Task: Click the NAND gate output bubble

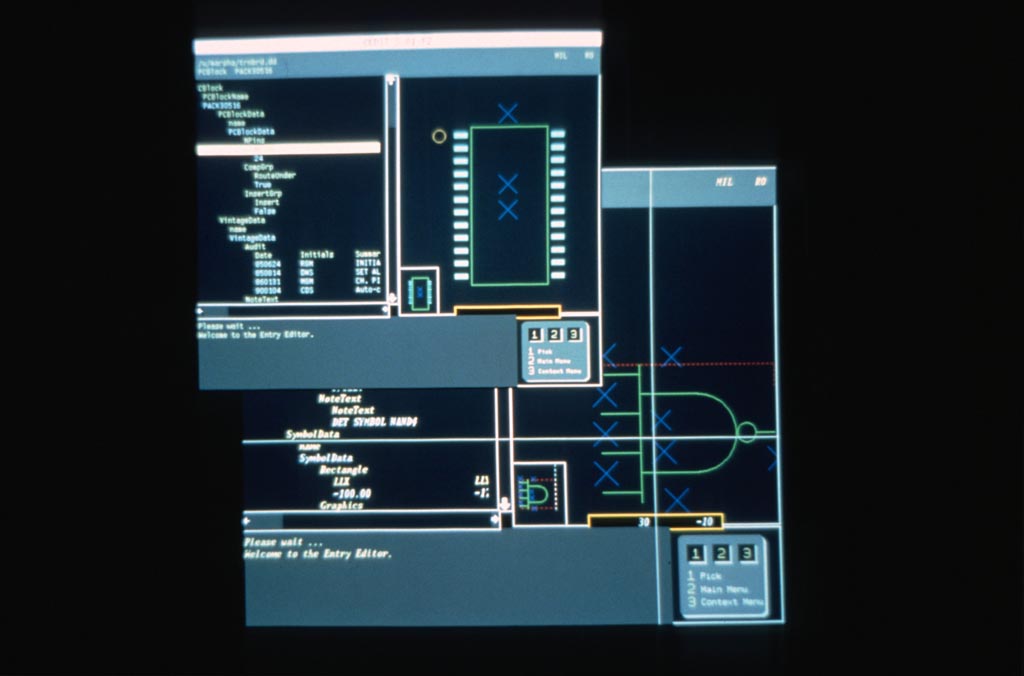Action: 746,432
